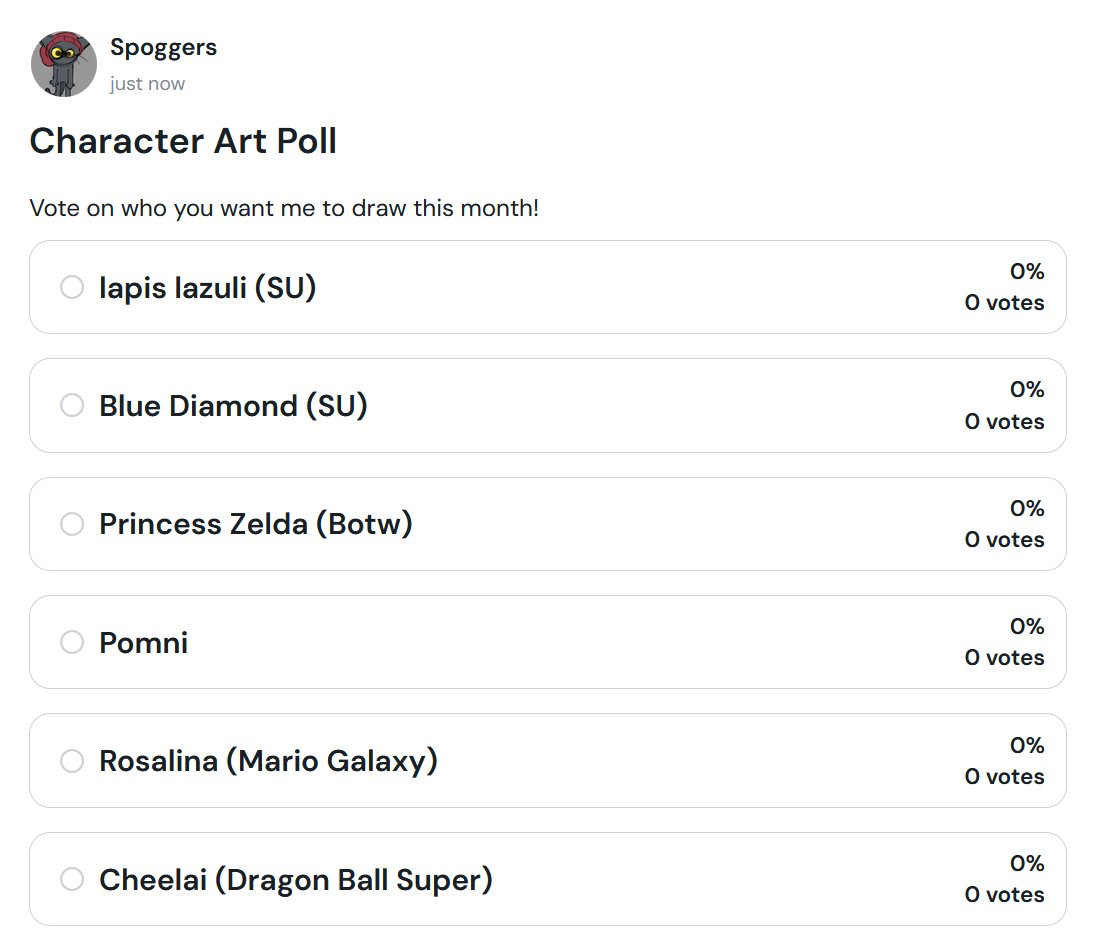Image resolution: width=1093 pixels, height=942 pixels.
Task: Click the '0 votes' count for Cheelai
Action: 1004,895
